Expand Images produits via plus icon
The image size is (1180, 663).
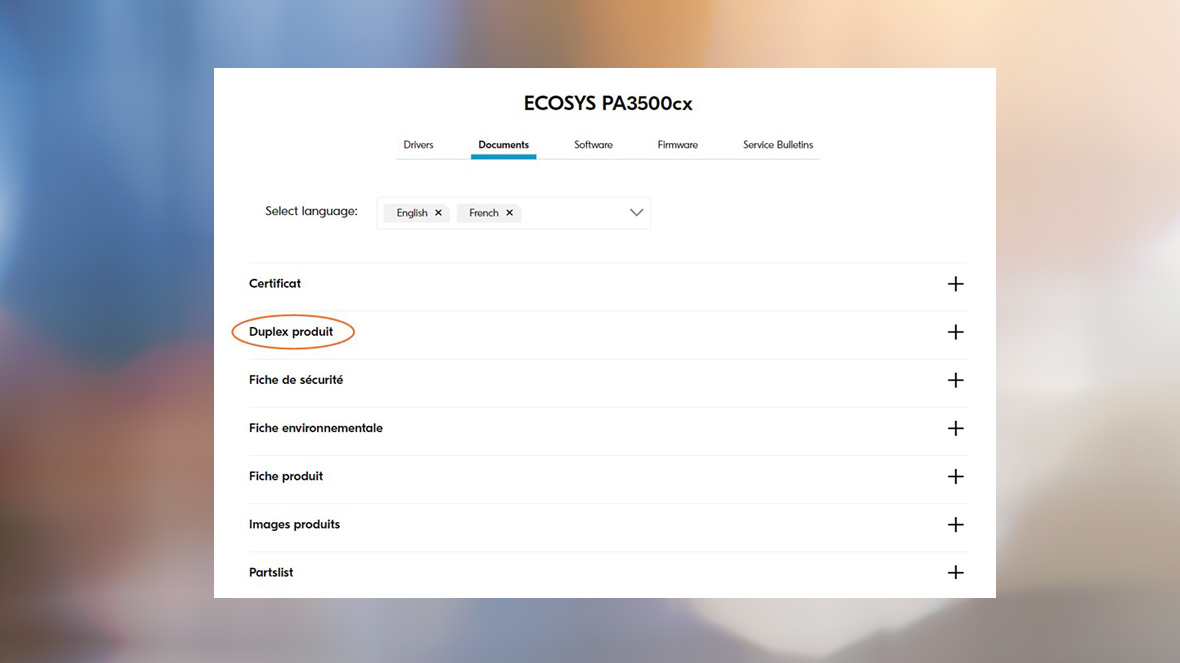click(x=955, y=525)
